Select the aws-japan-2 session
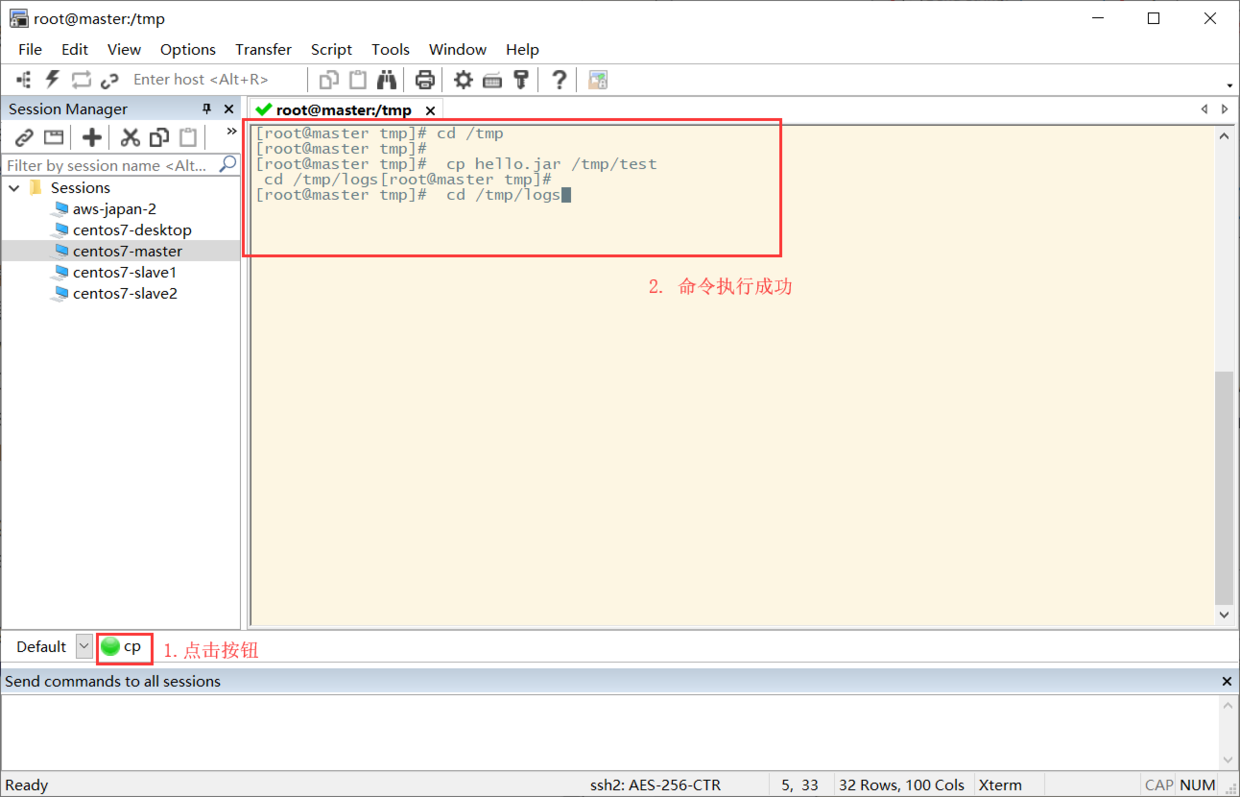The image size is (1240, 797). [114, 209]
